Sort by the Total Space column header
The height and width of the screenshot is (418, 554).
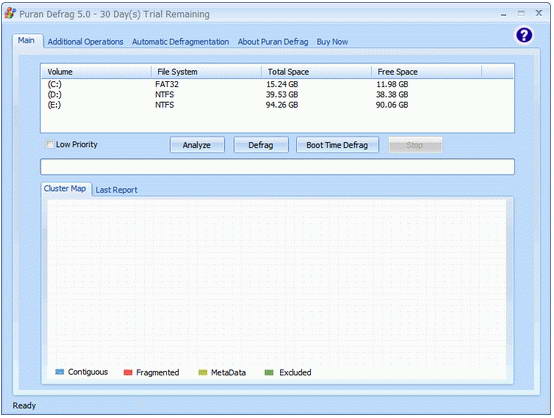(x=317, y=72)
